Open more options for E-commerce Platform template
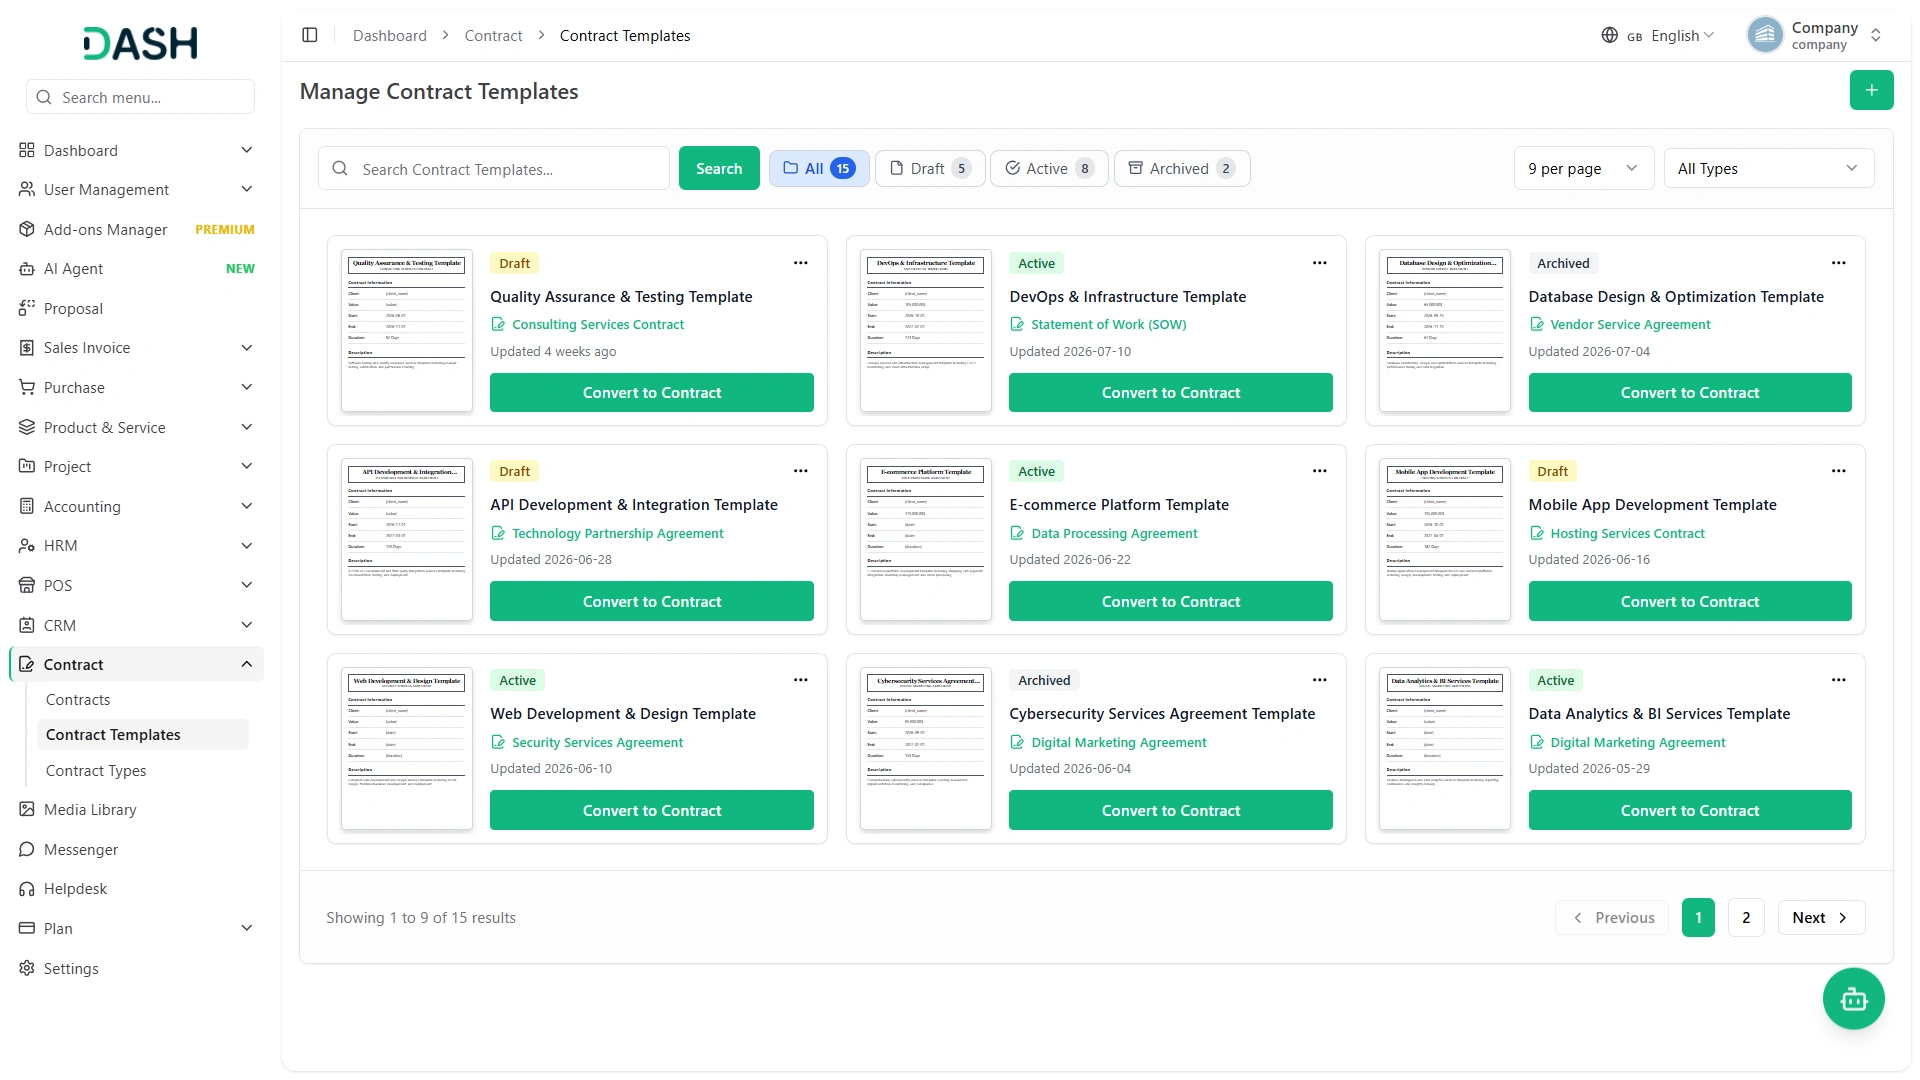 click(1319, 471)
